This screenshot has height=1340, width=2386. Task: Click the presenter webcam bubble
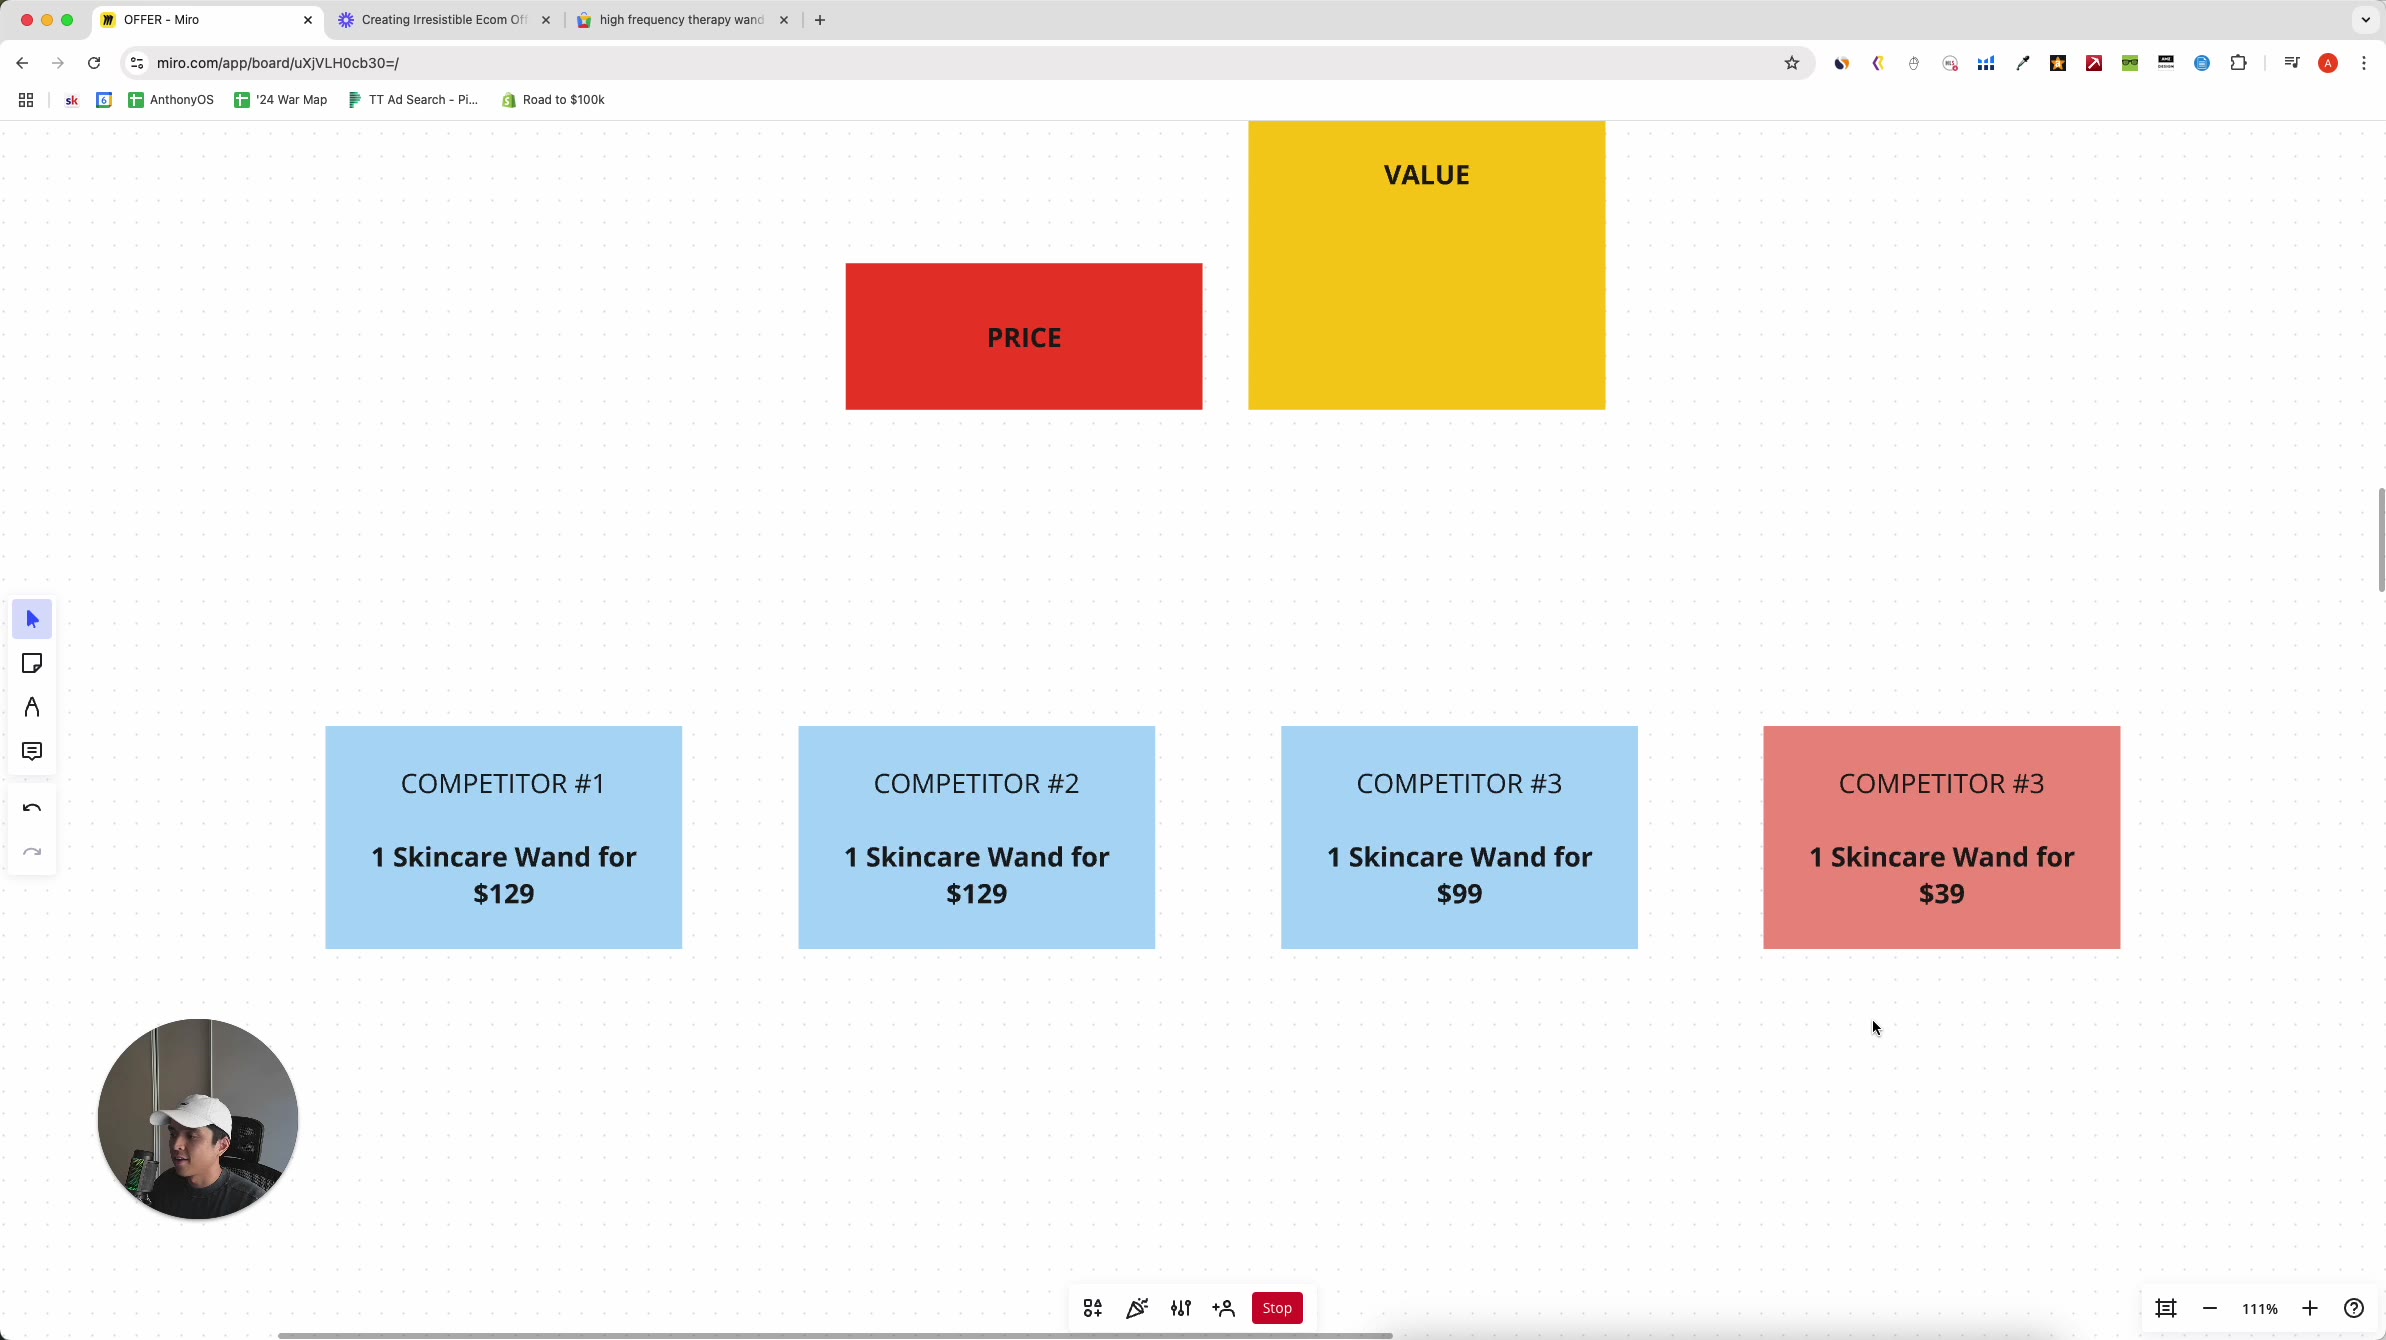(x=198, y=1119)
